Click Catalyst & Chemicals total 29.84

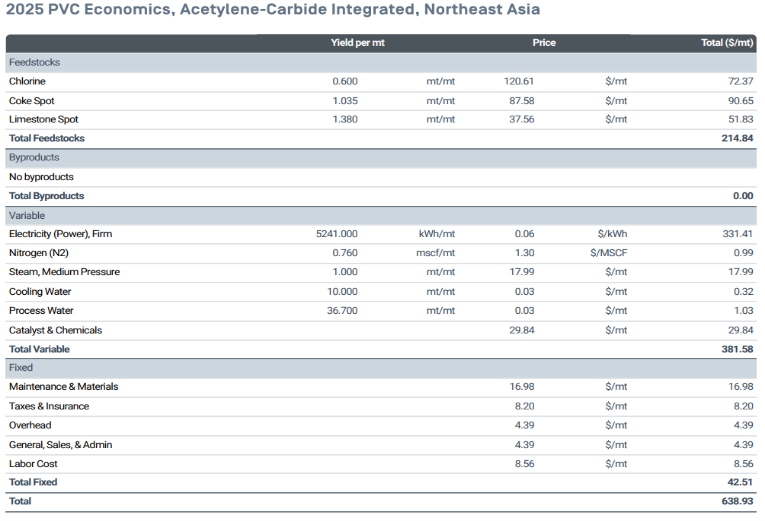click(741, 330)
